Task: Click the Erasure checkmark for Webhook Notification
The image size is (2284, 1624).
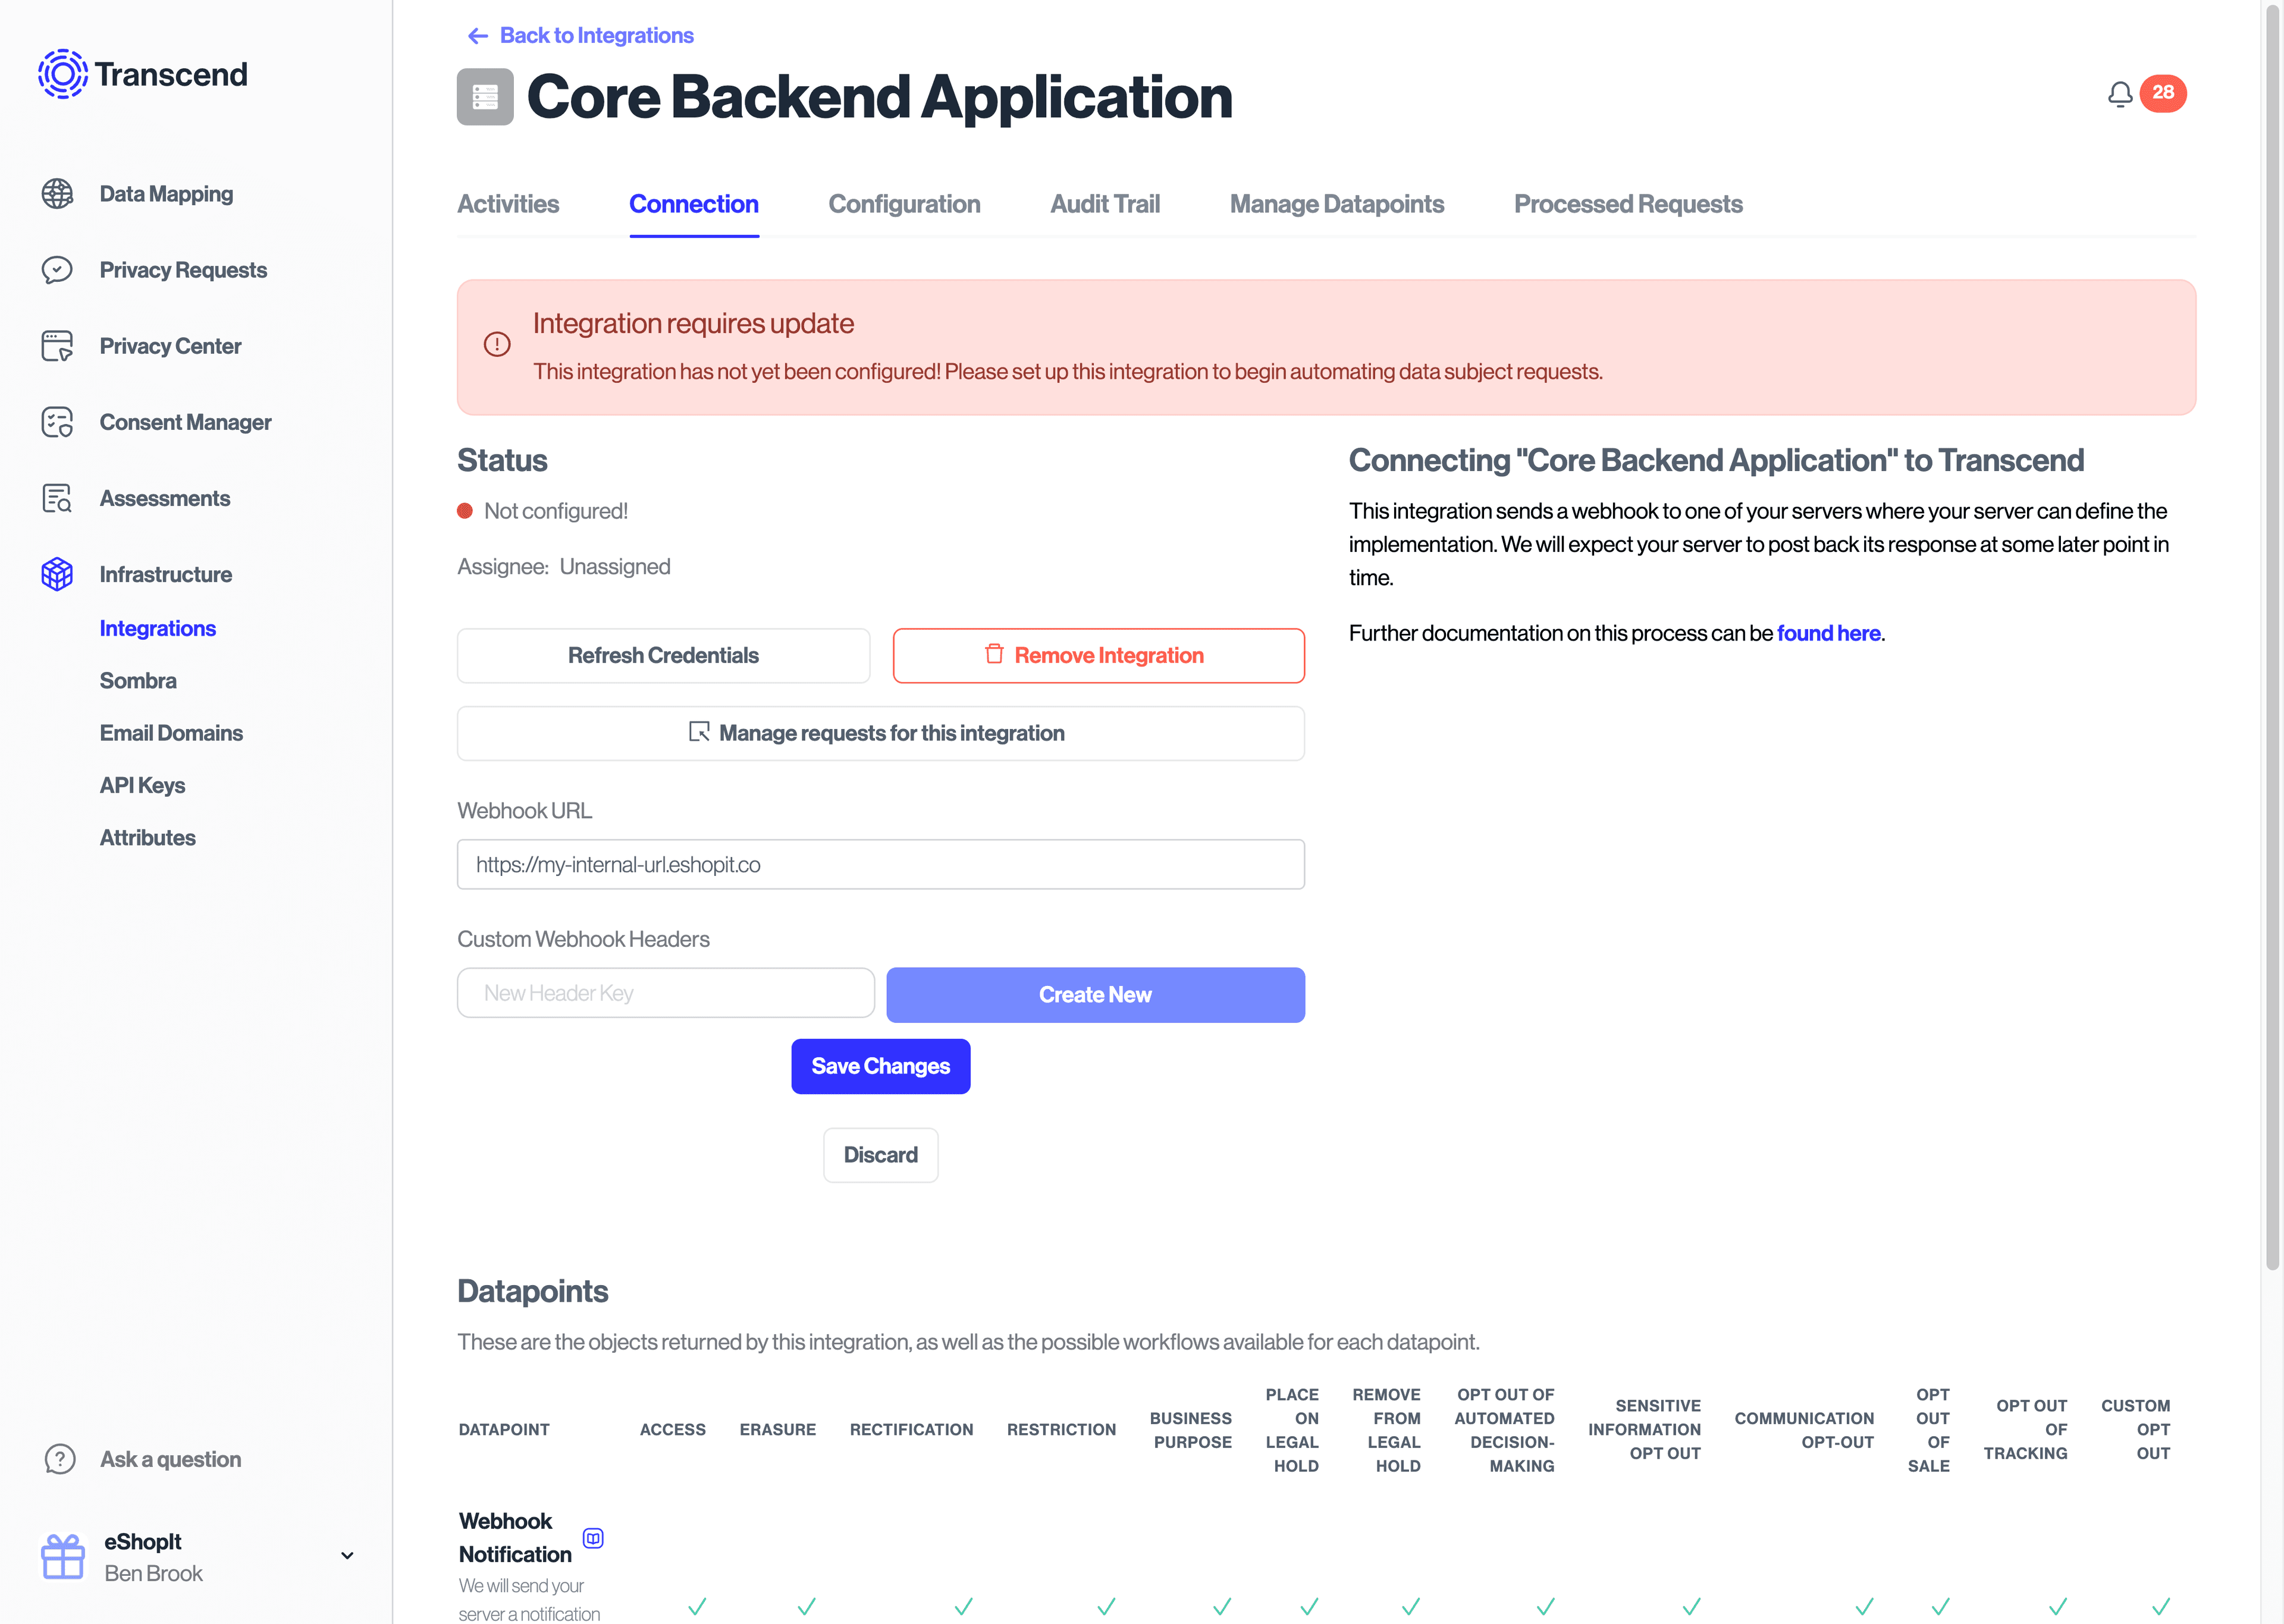Action: [x=806, y=1606]
